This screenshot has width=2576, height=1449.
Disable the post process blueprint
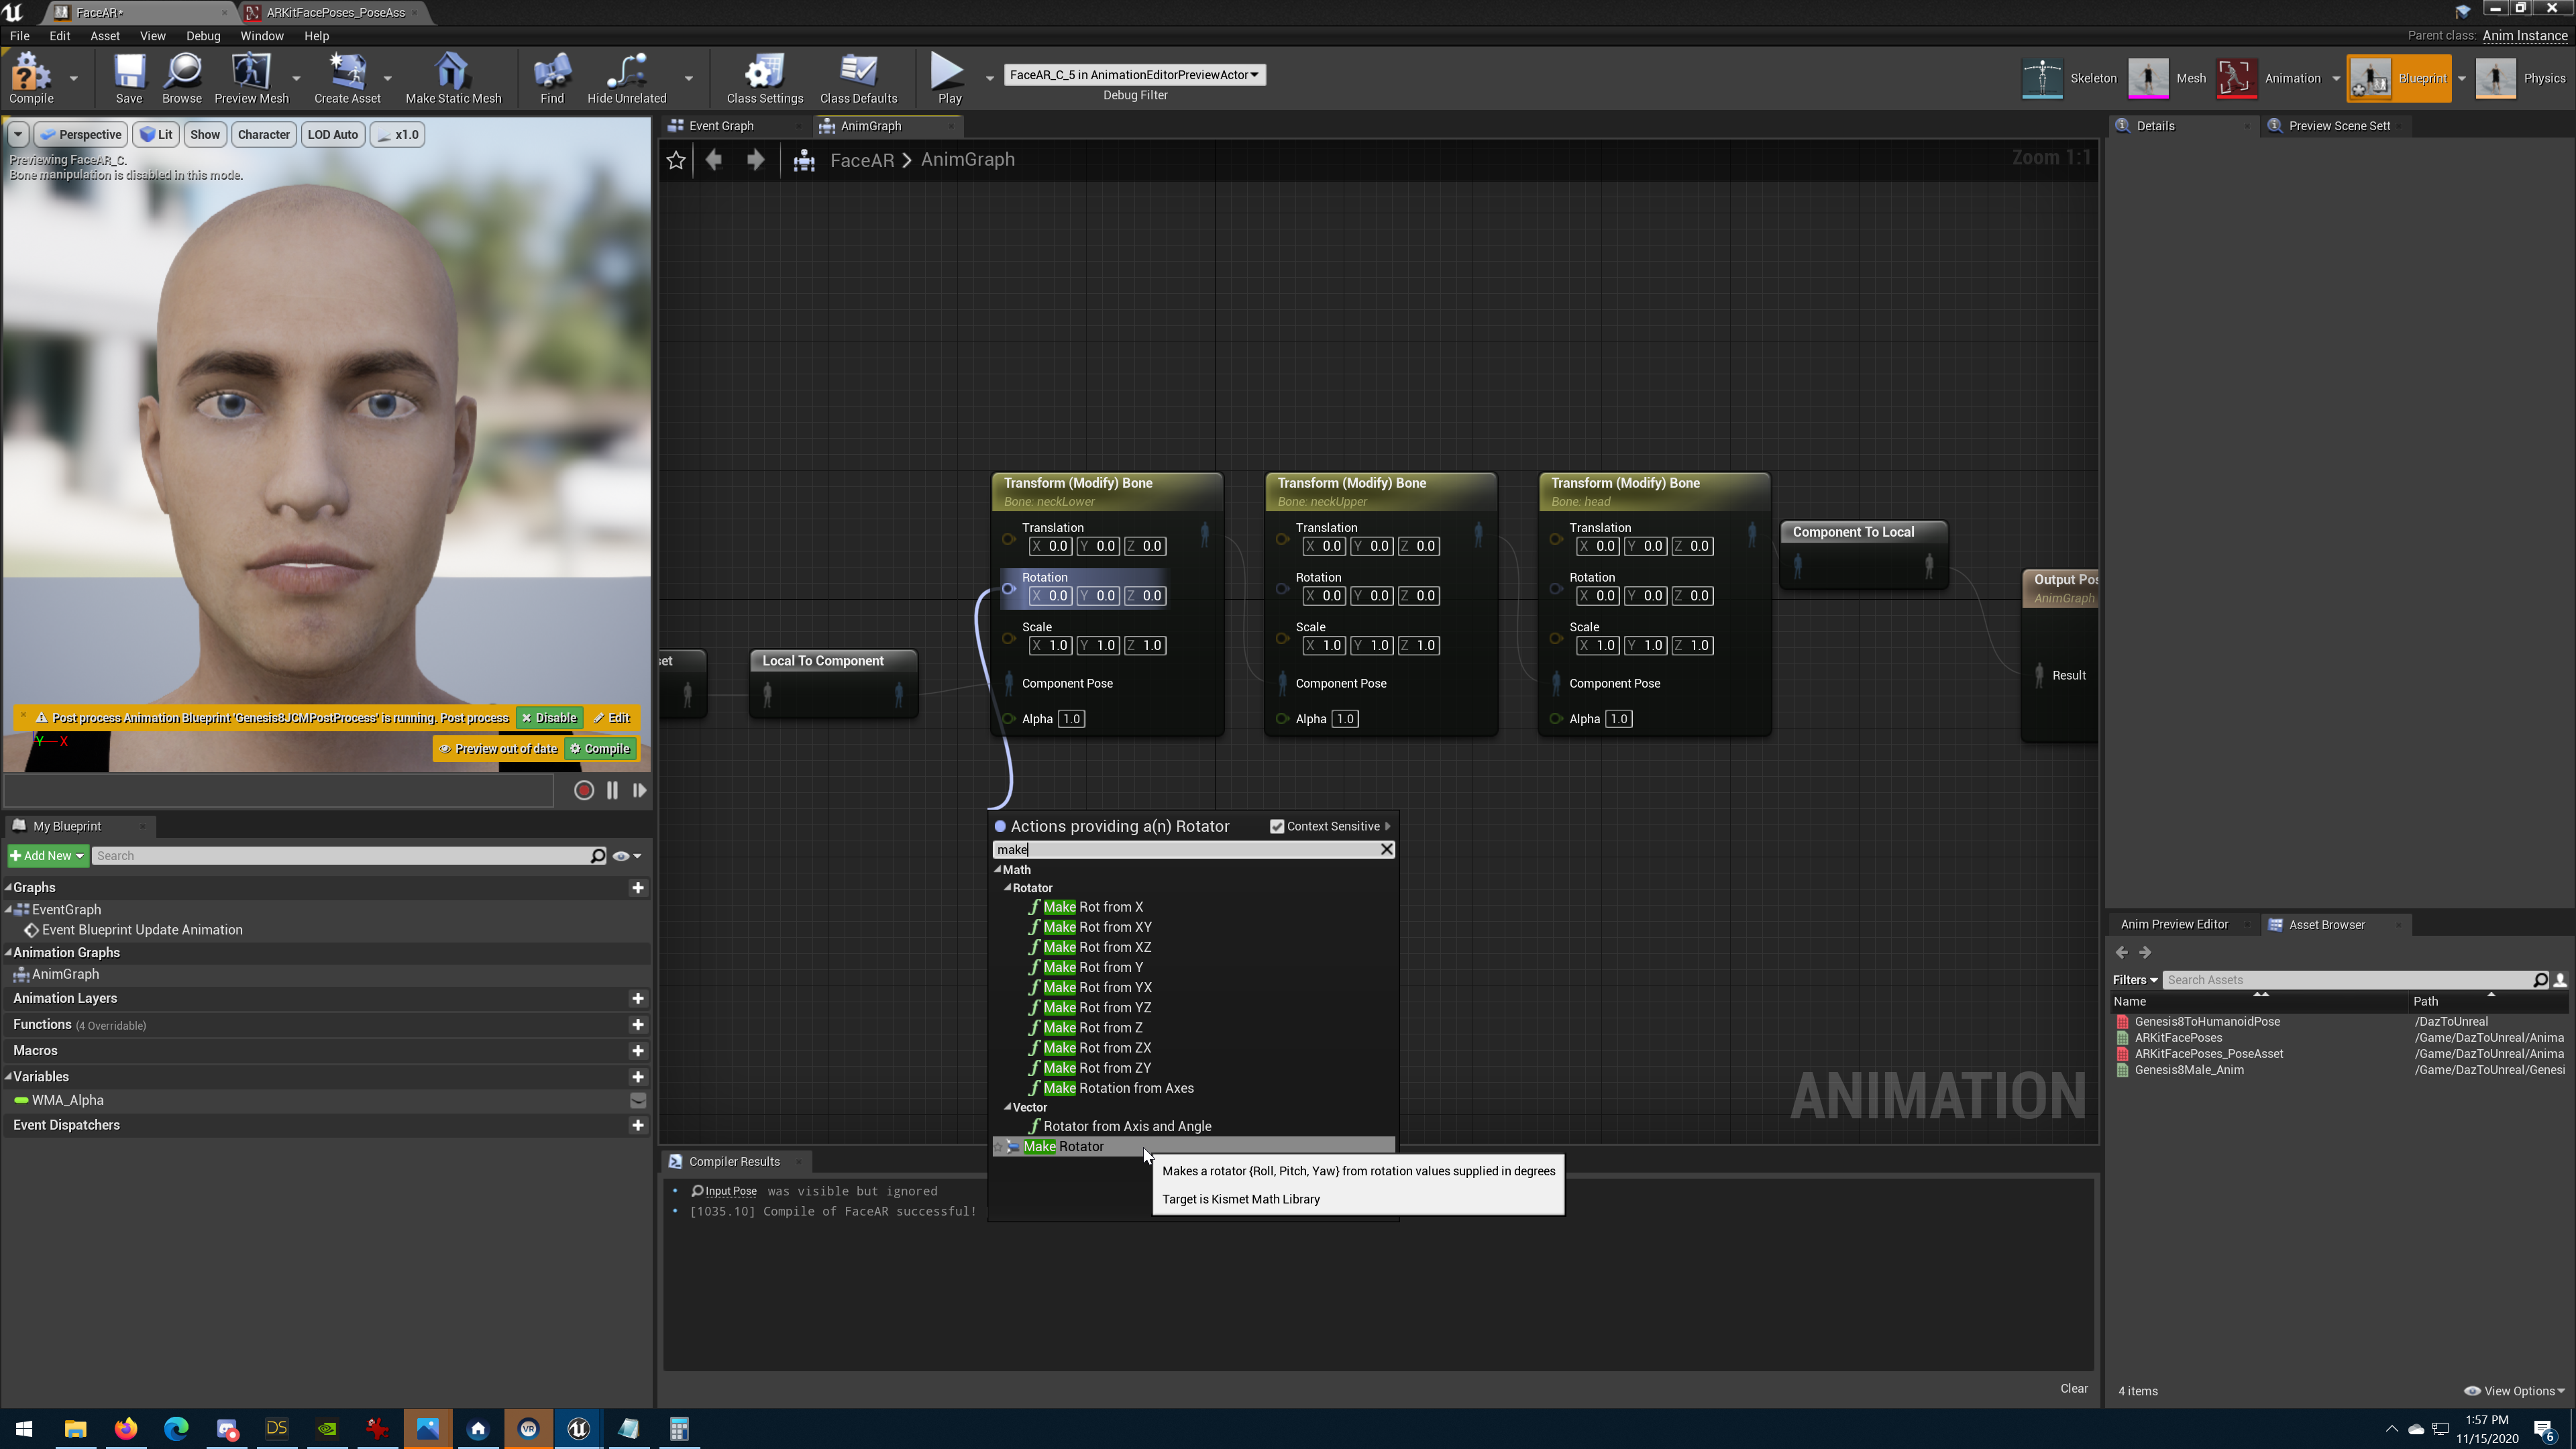[x=549, y=718]
